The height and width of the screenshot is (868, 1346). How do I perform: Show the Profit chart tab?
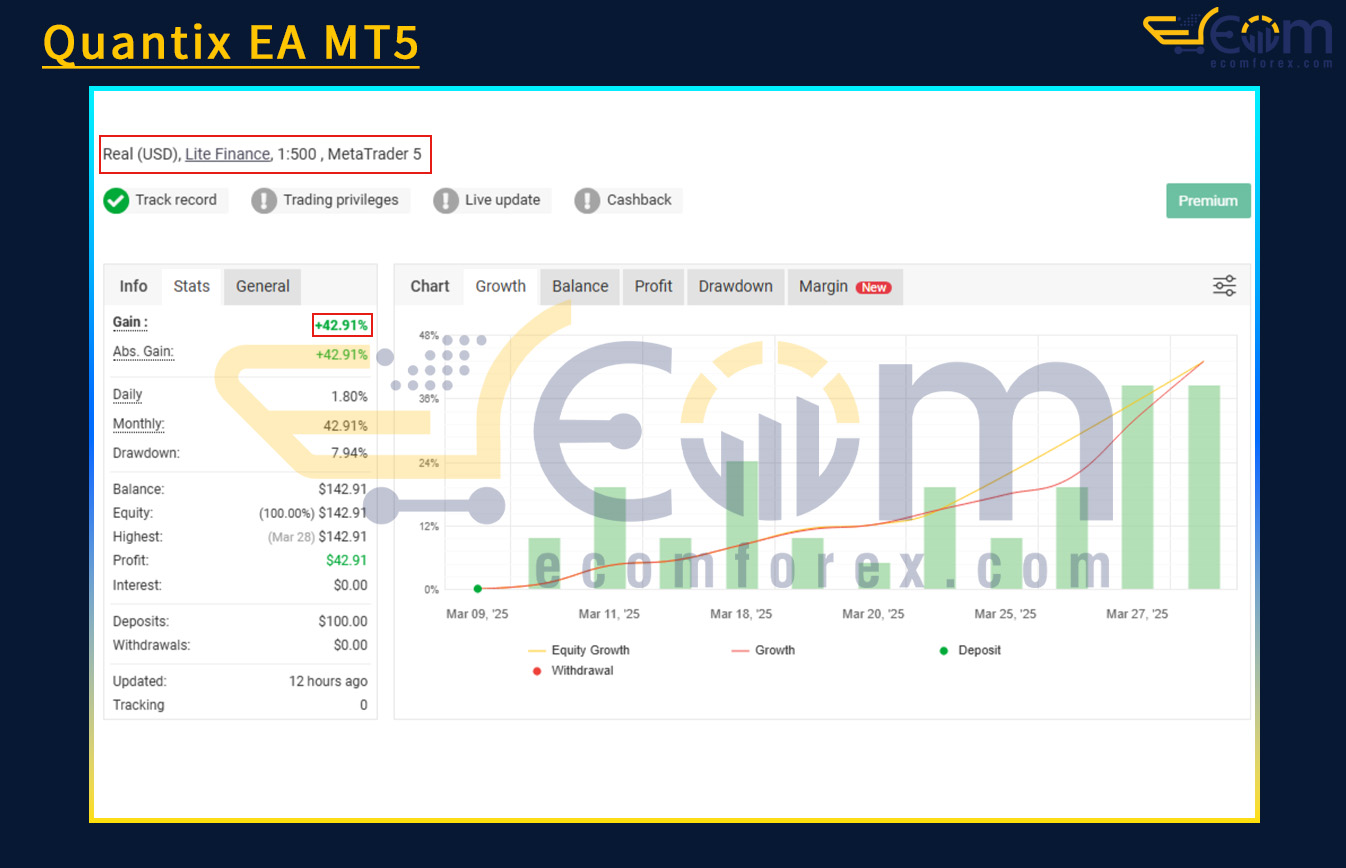pyautogui.click(x=654, y=286)
